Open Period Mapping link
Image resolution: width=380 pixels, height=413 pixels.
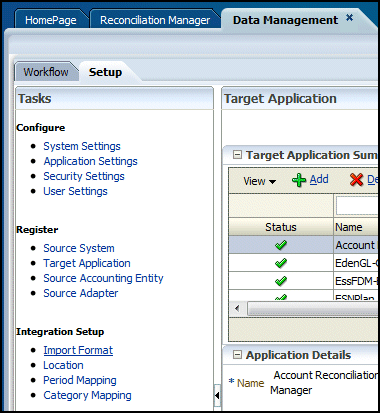80,380
